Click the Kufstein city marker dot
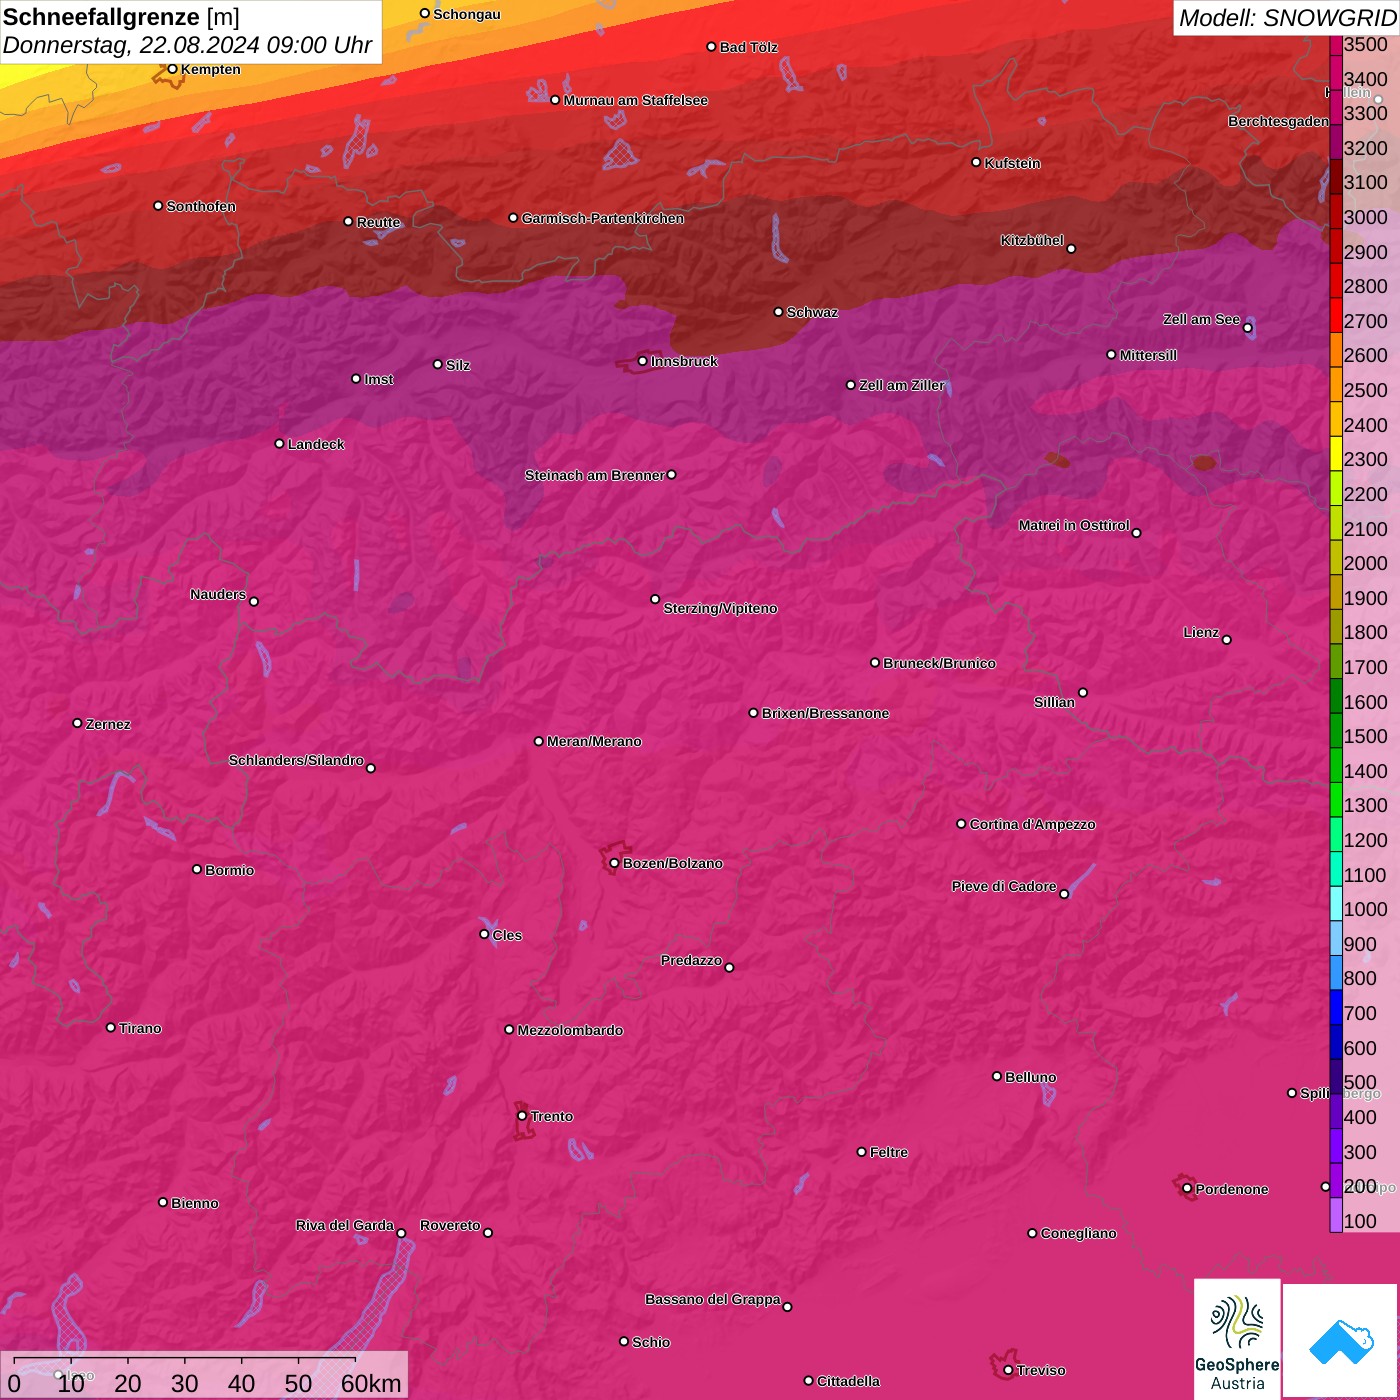1400x1400 pixels. pyautogui.click(x=976, y=162)
